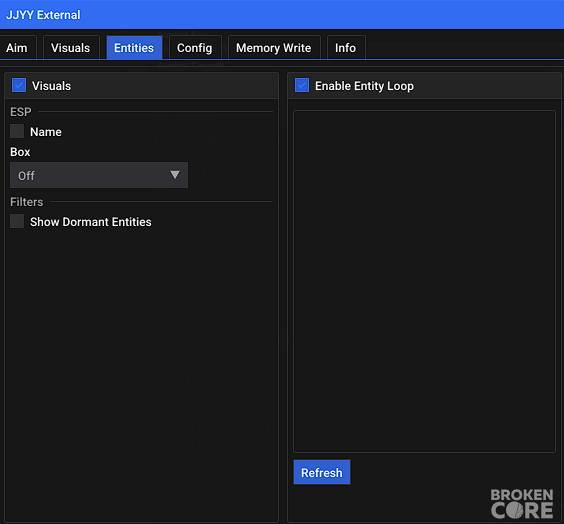Click the ESP section heading
This screenshot has height=524, width=564.
21,112
